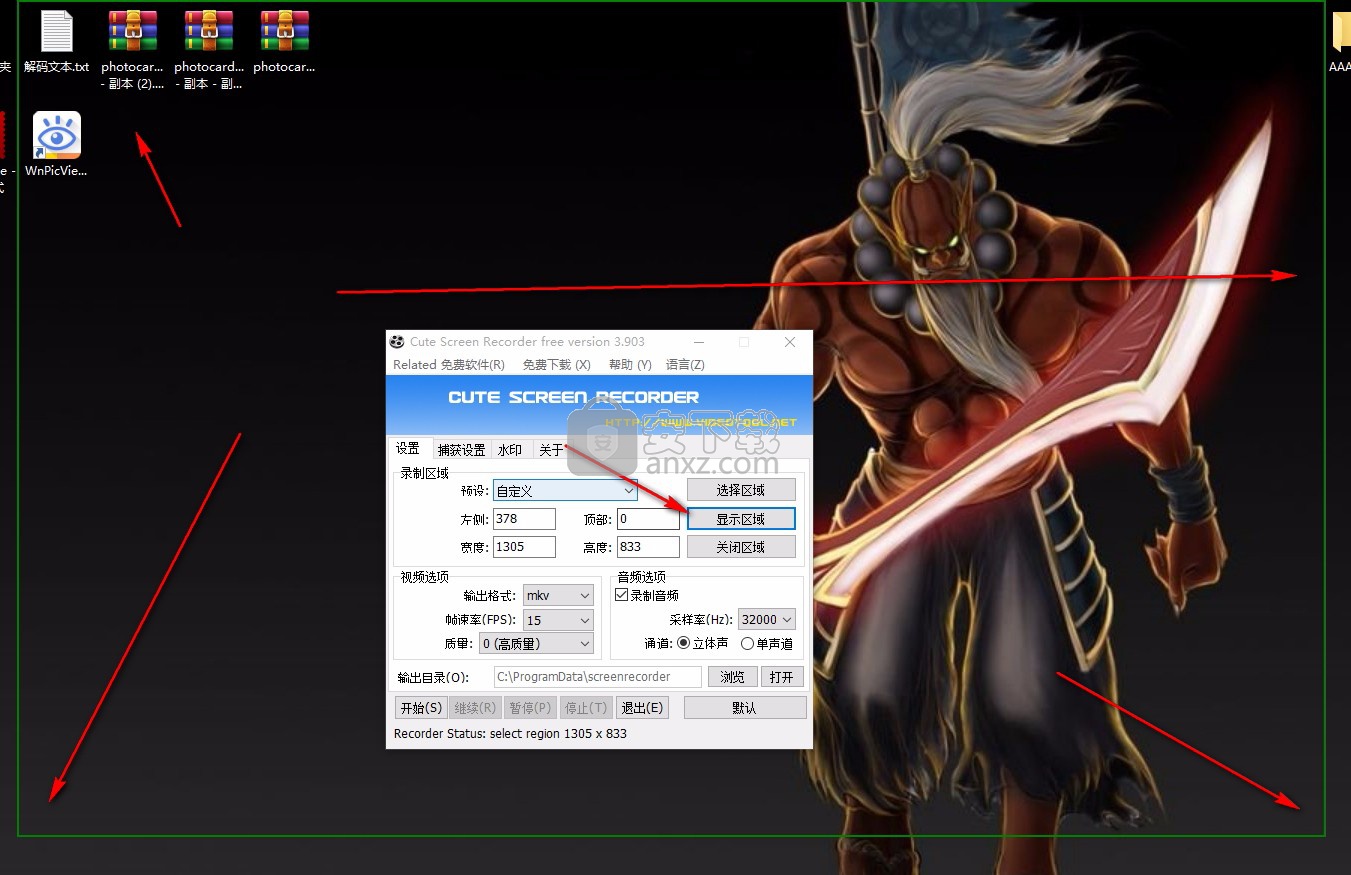This screenshot has width=1351, height=875.
Task: Switch to the 捕获设置 tab
Action: (x=461, y=450)
